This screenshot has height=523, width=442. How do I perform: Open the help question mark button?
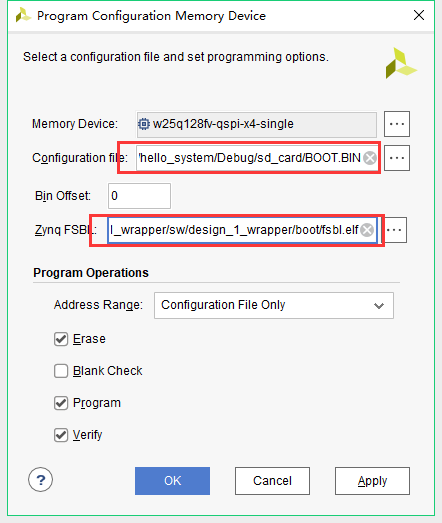click(40, 480)
